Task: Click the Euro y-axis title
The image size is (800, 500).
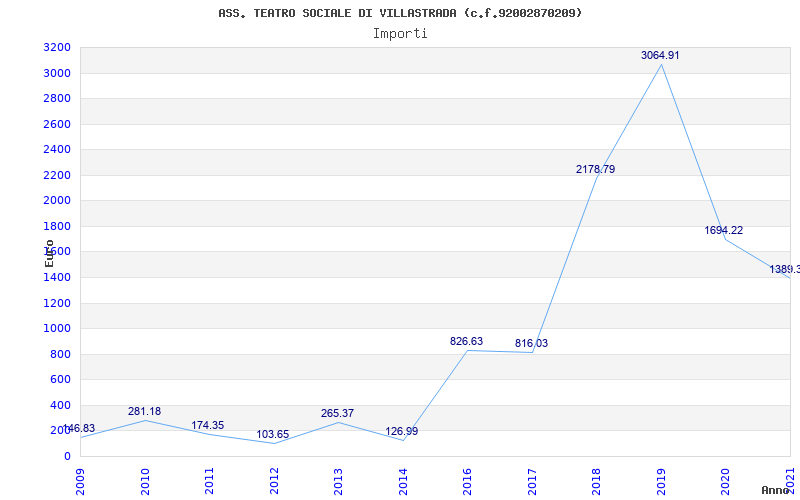Action: (49, 253)
